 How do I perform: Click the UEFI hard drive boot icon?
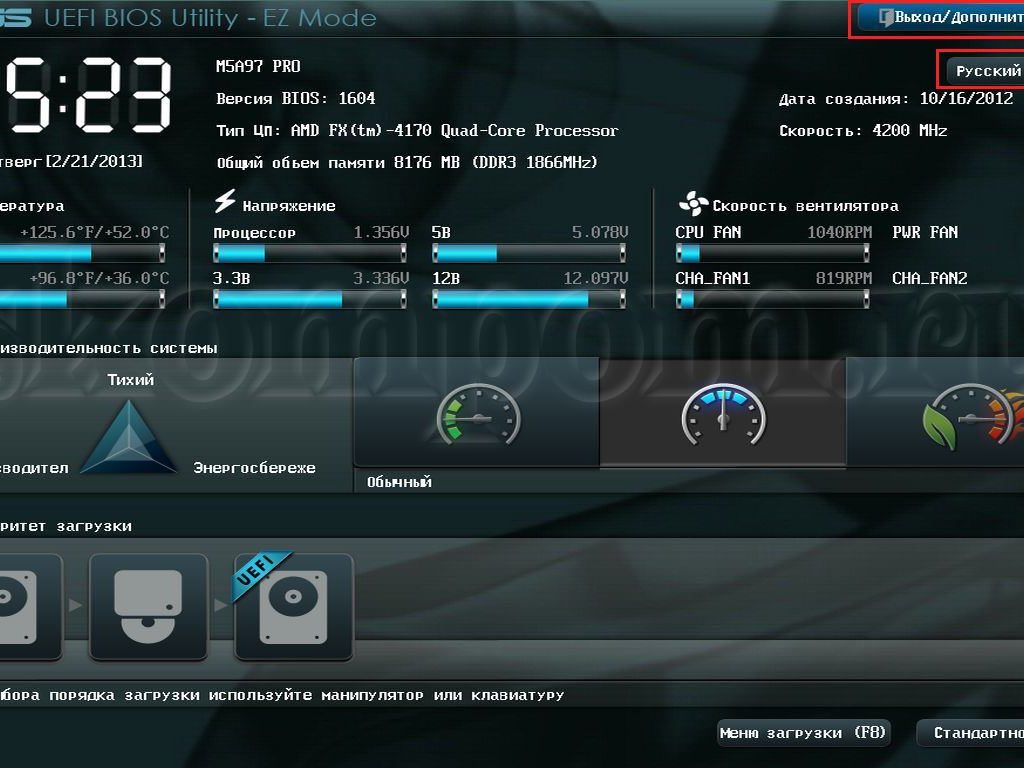tap(293, 607)
